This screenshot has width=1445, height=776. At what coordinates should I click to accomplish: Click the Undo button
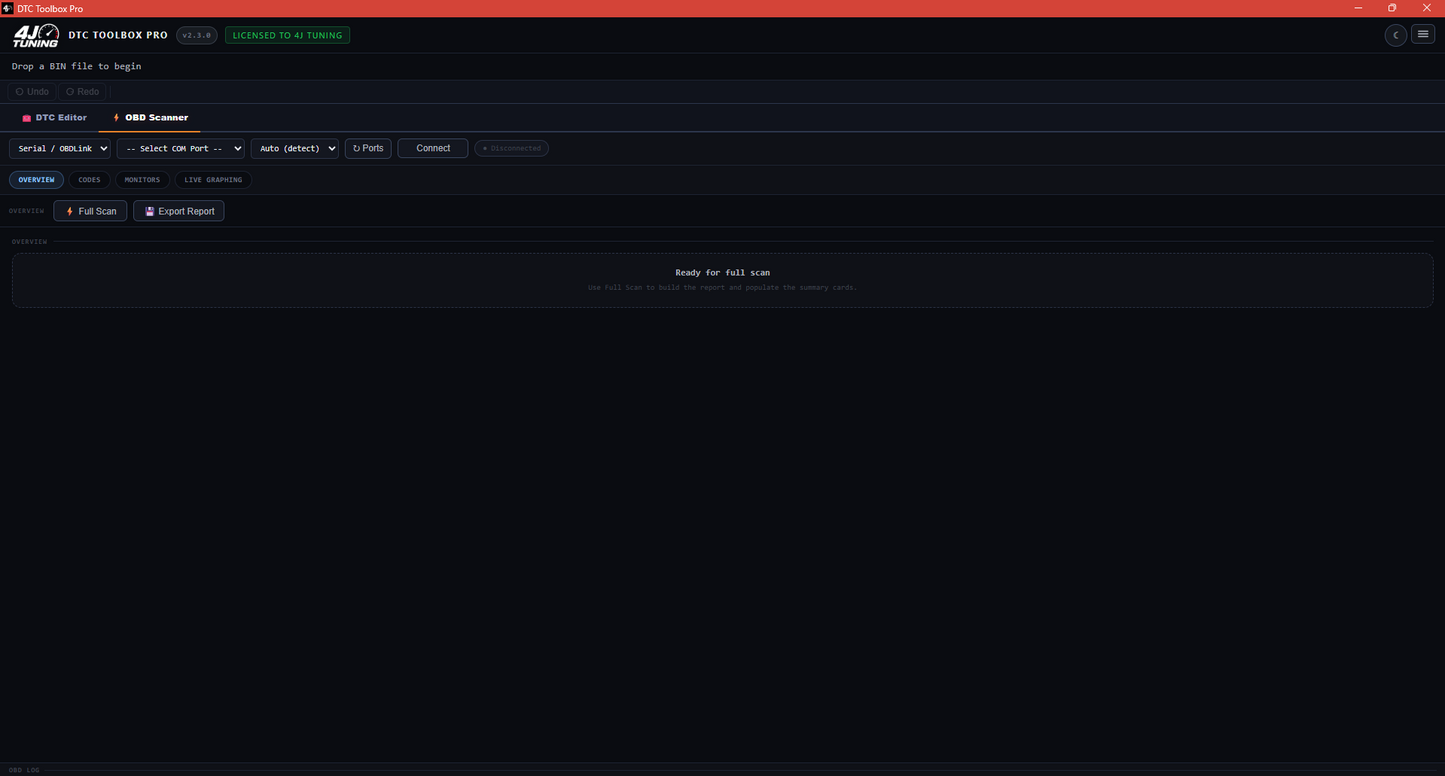[32, 92]
